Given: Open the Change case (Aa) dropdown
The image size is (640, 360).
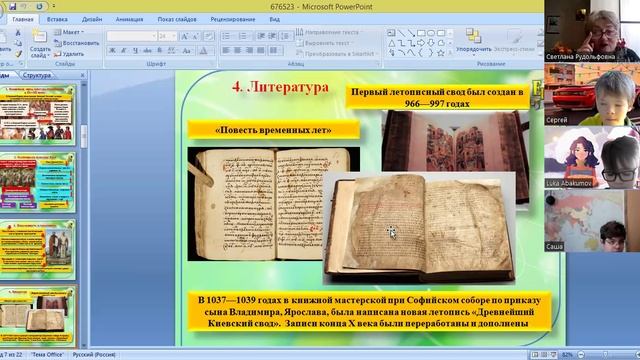Looking at the screenshot, I should (x=187, y=51).
